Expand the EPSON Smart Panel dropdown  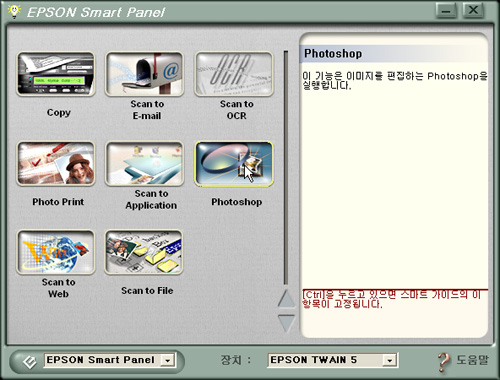click(168, 360)
